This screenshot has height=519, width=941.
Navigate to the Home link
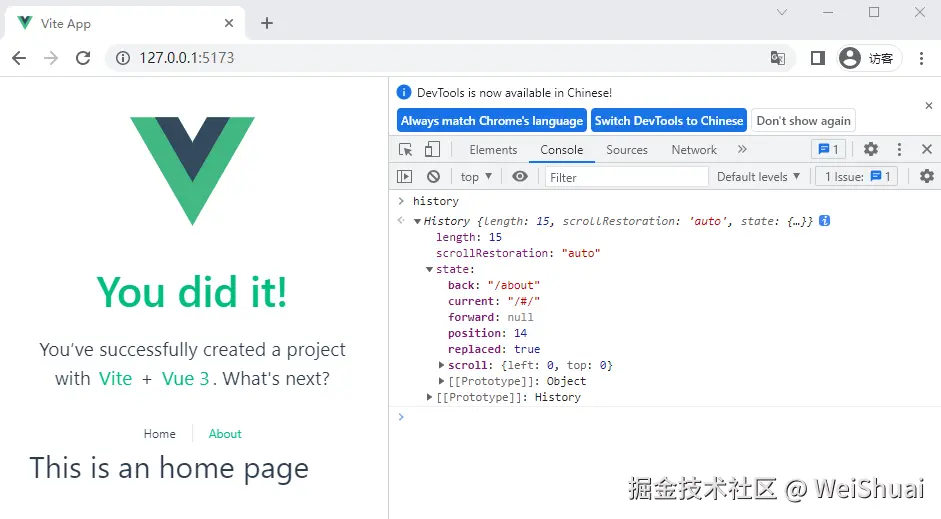pyautogui.click(x=160, y=434)
